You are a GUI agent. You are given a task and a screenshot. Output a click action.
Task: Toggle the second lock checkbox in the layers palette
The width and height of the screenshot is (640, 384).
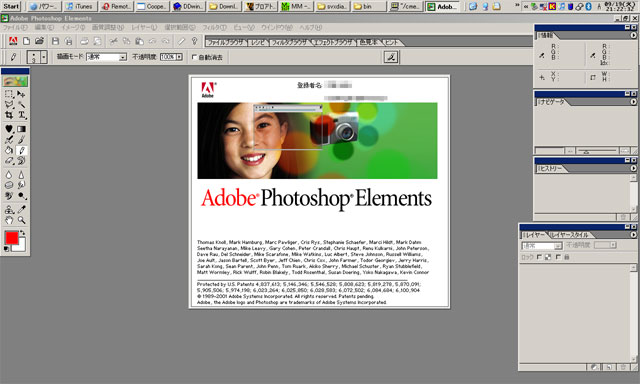point(558,257)
